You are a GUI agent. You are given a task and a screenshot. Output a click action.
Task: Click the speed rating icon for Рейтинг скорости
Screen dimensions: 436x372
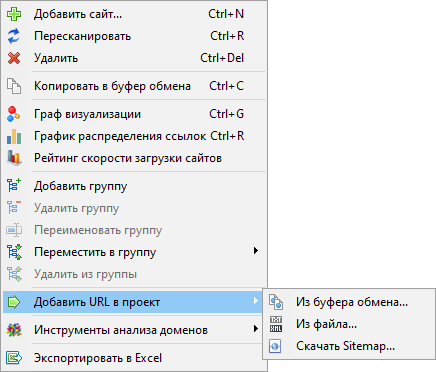pyautogui.click(x=14, y=158)
